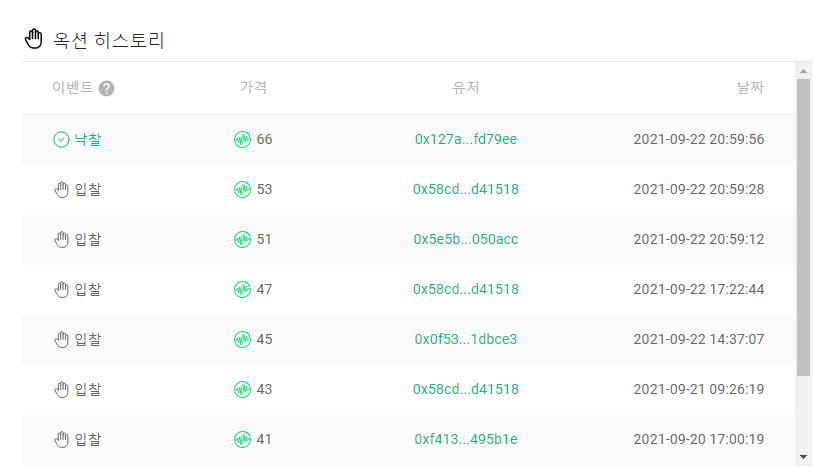Click the green token icon next to price 41

(x=242, y=439)
